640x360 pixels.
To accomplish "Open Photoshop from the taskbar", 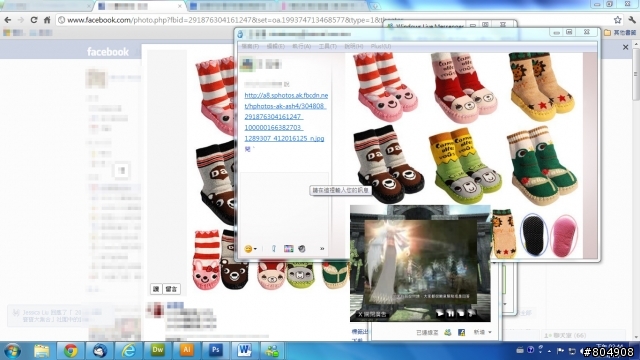I will 216,350.
